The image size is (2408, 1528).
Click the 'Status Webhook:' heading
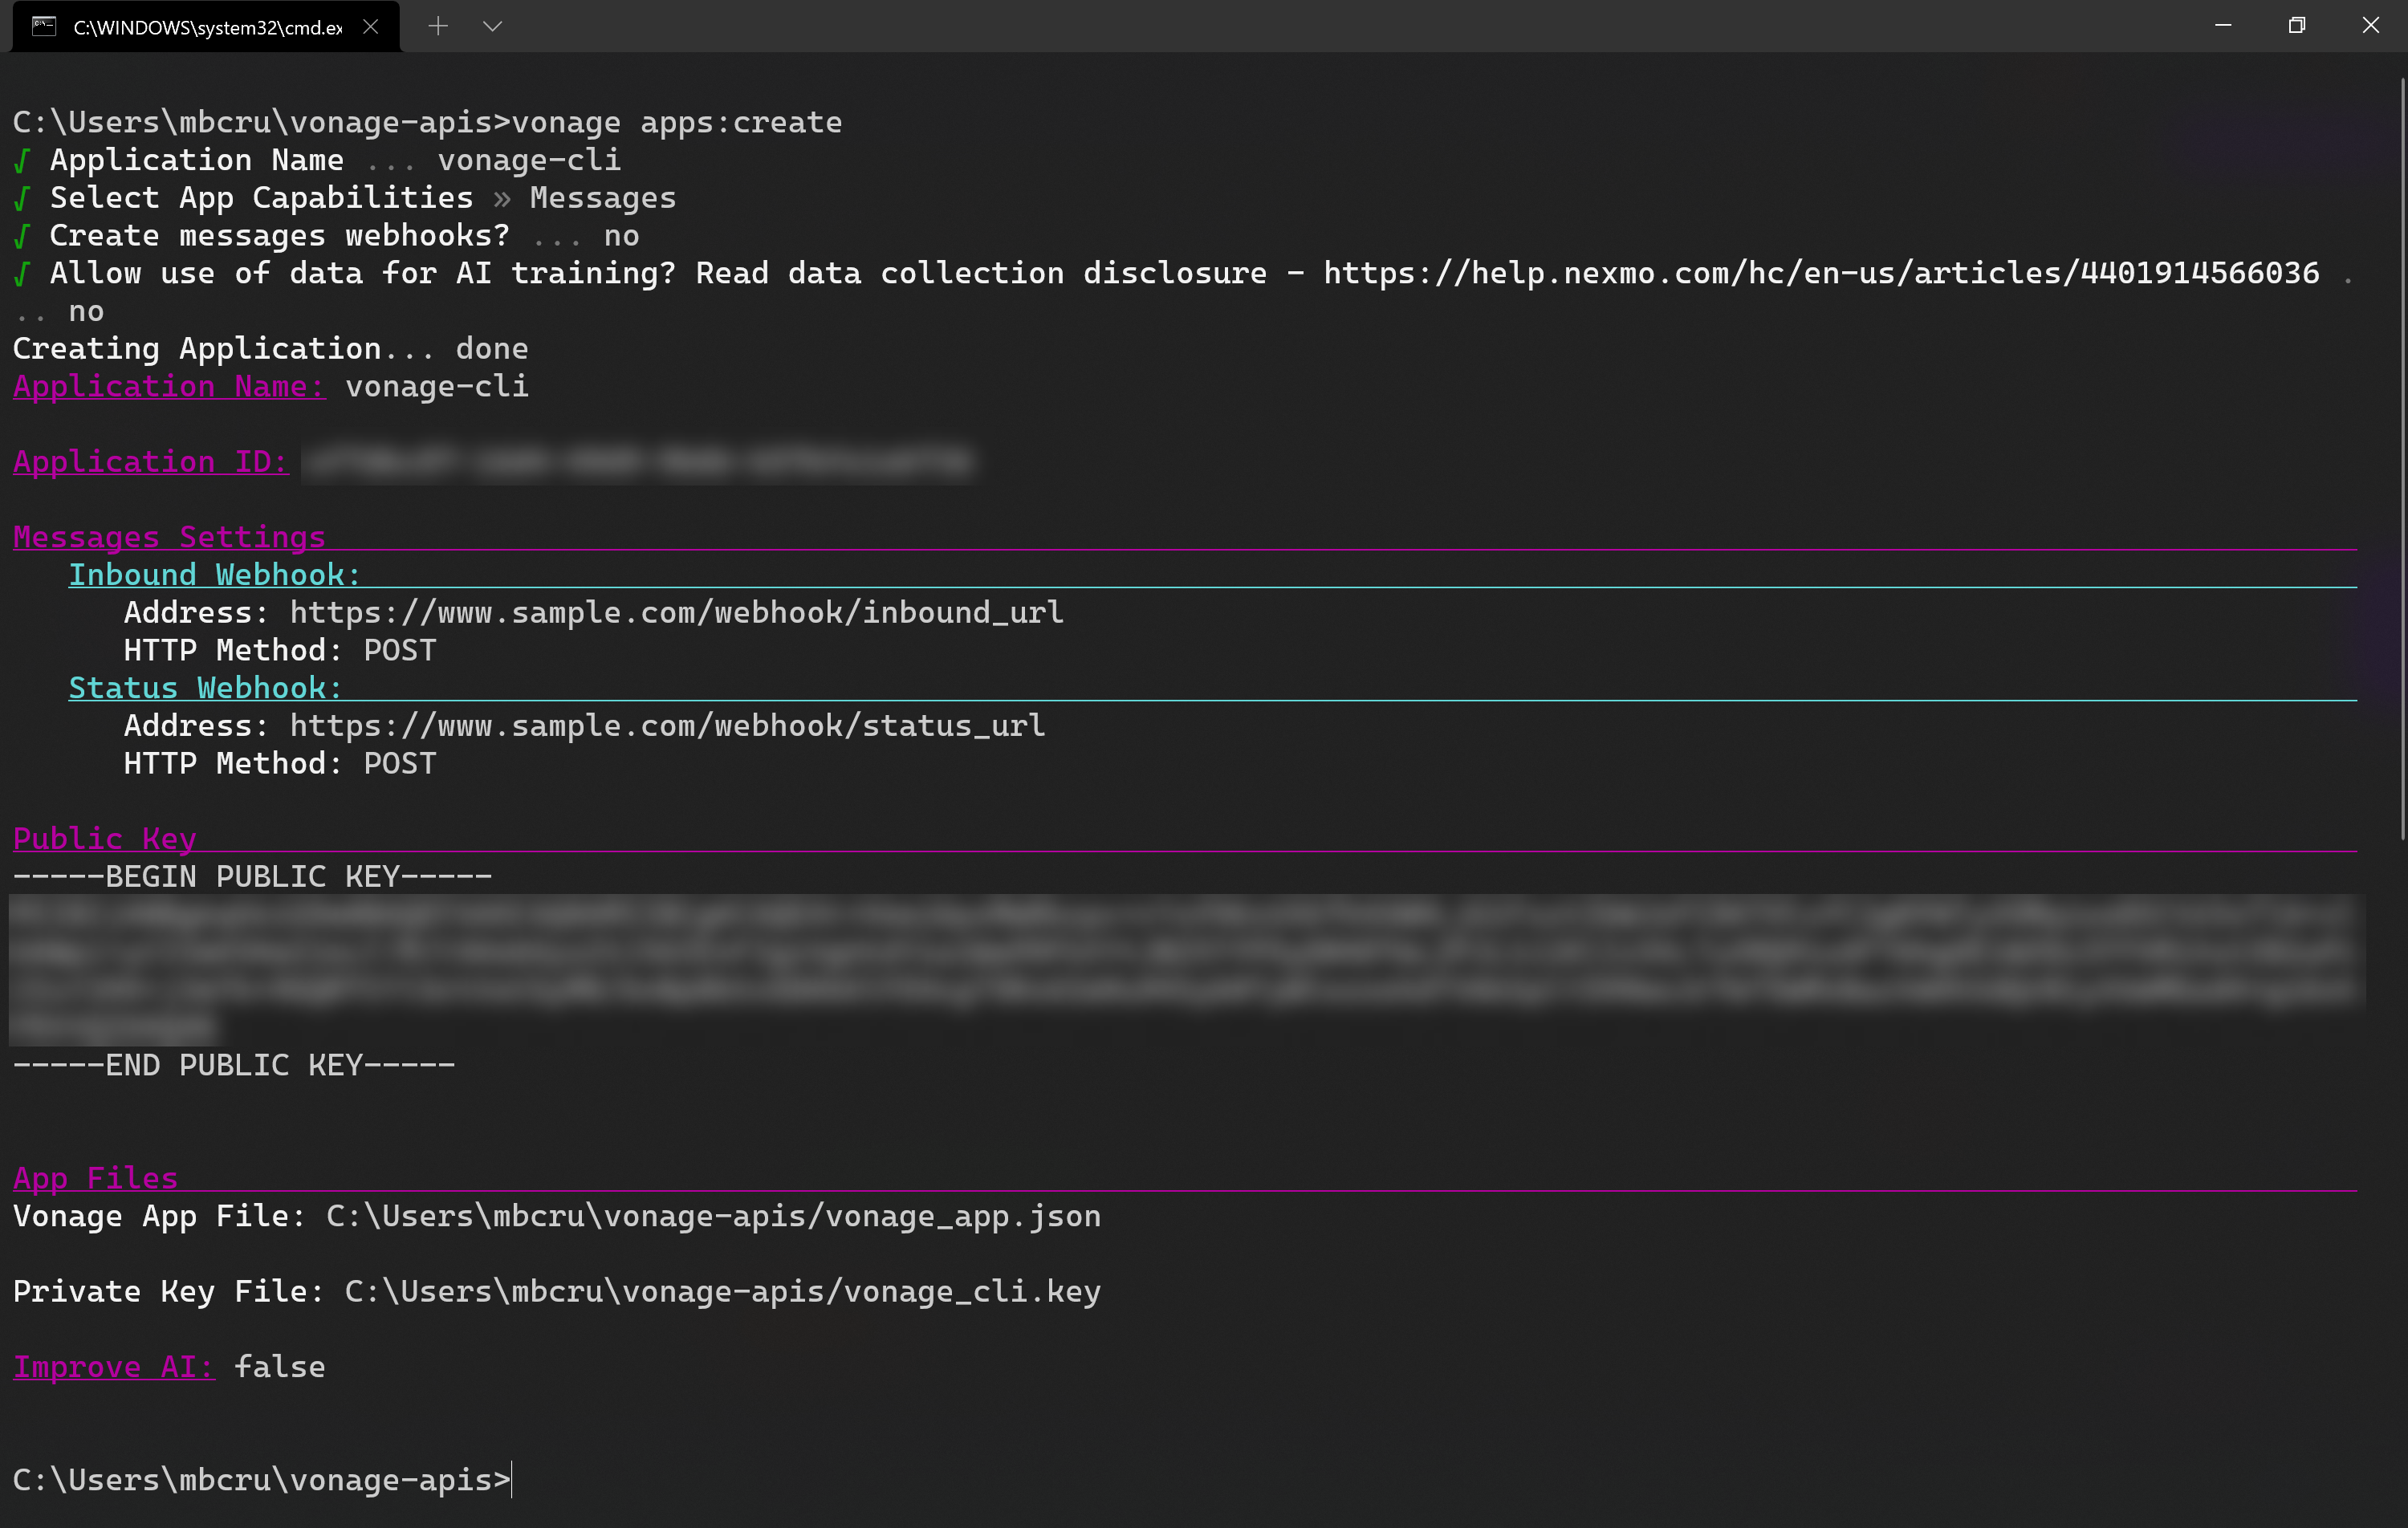coord(205,688)
